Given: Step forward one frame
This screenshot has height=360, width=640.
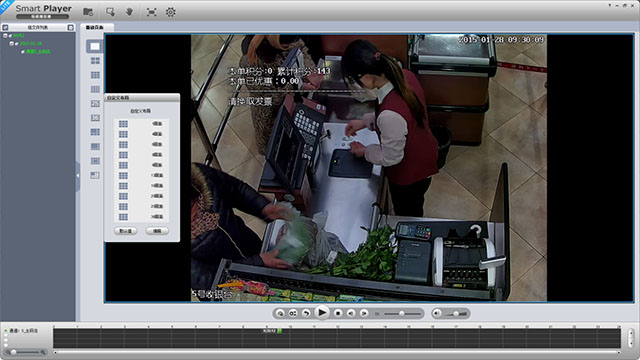Looking at the screenshot, I should click(x=364, y=313).
